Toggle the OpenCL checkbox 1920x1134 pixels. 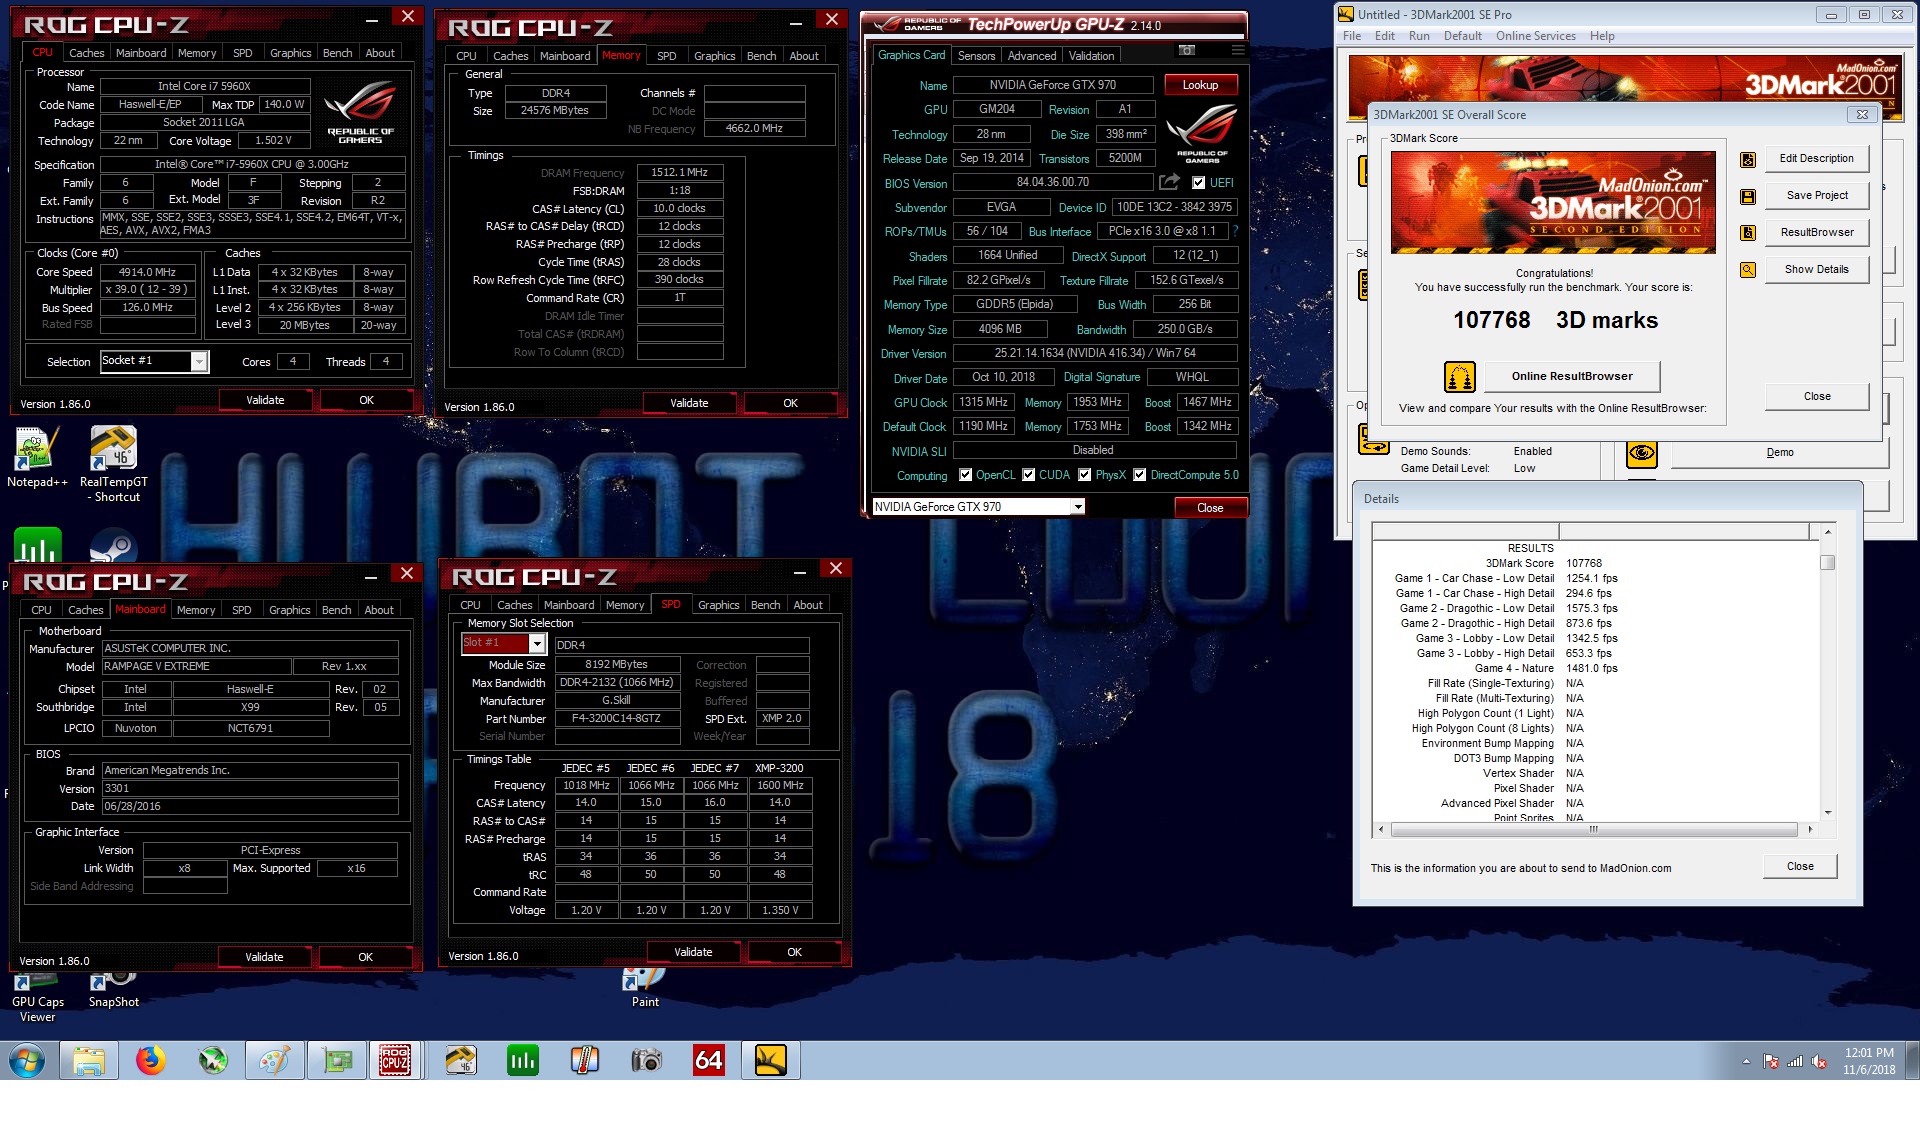tap(966, 475)
